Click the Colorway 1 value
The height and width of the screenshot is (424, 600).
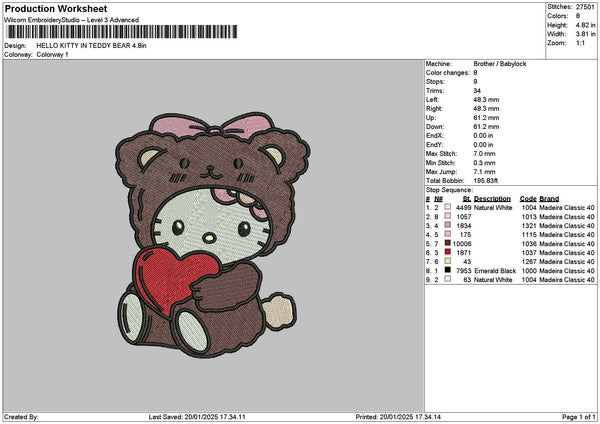click(x=52, y=55)
